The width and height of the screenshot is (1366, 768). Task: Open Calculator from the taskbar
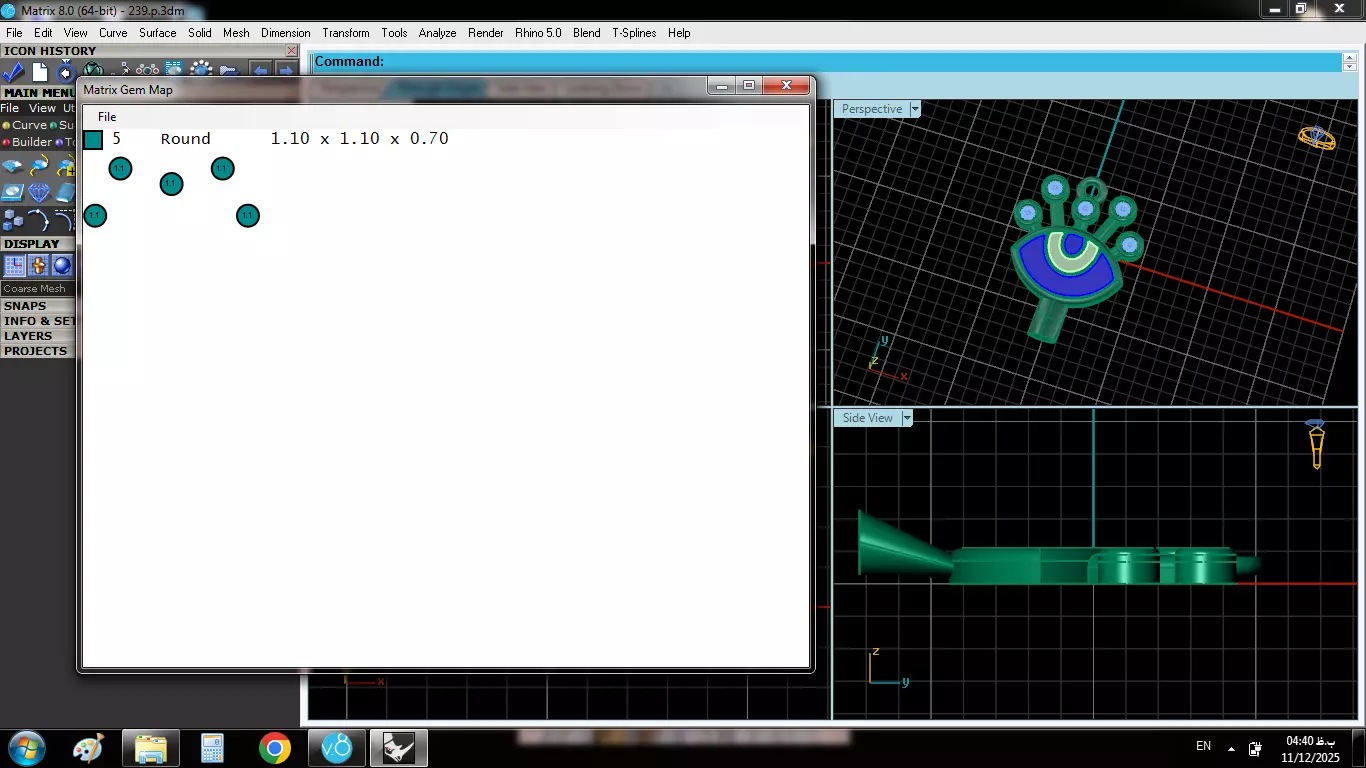(212, 748)
